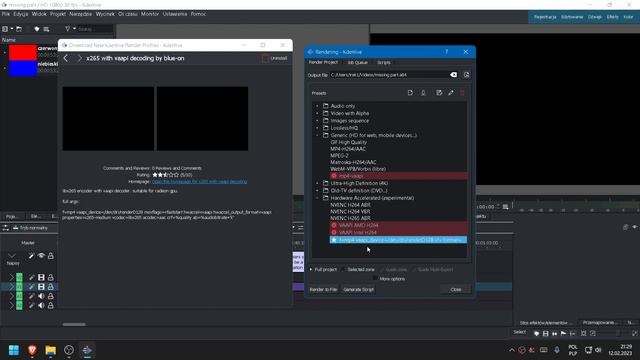Open File Explorer from the taskbar
This screenshot has width=640, height=360.
[x=51, y=350]
